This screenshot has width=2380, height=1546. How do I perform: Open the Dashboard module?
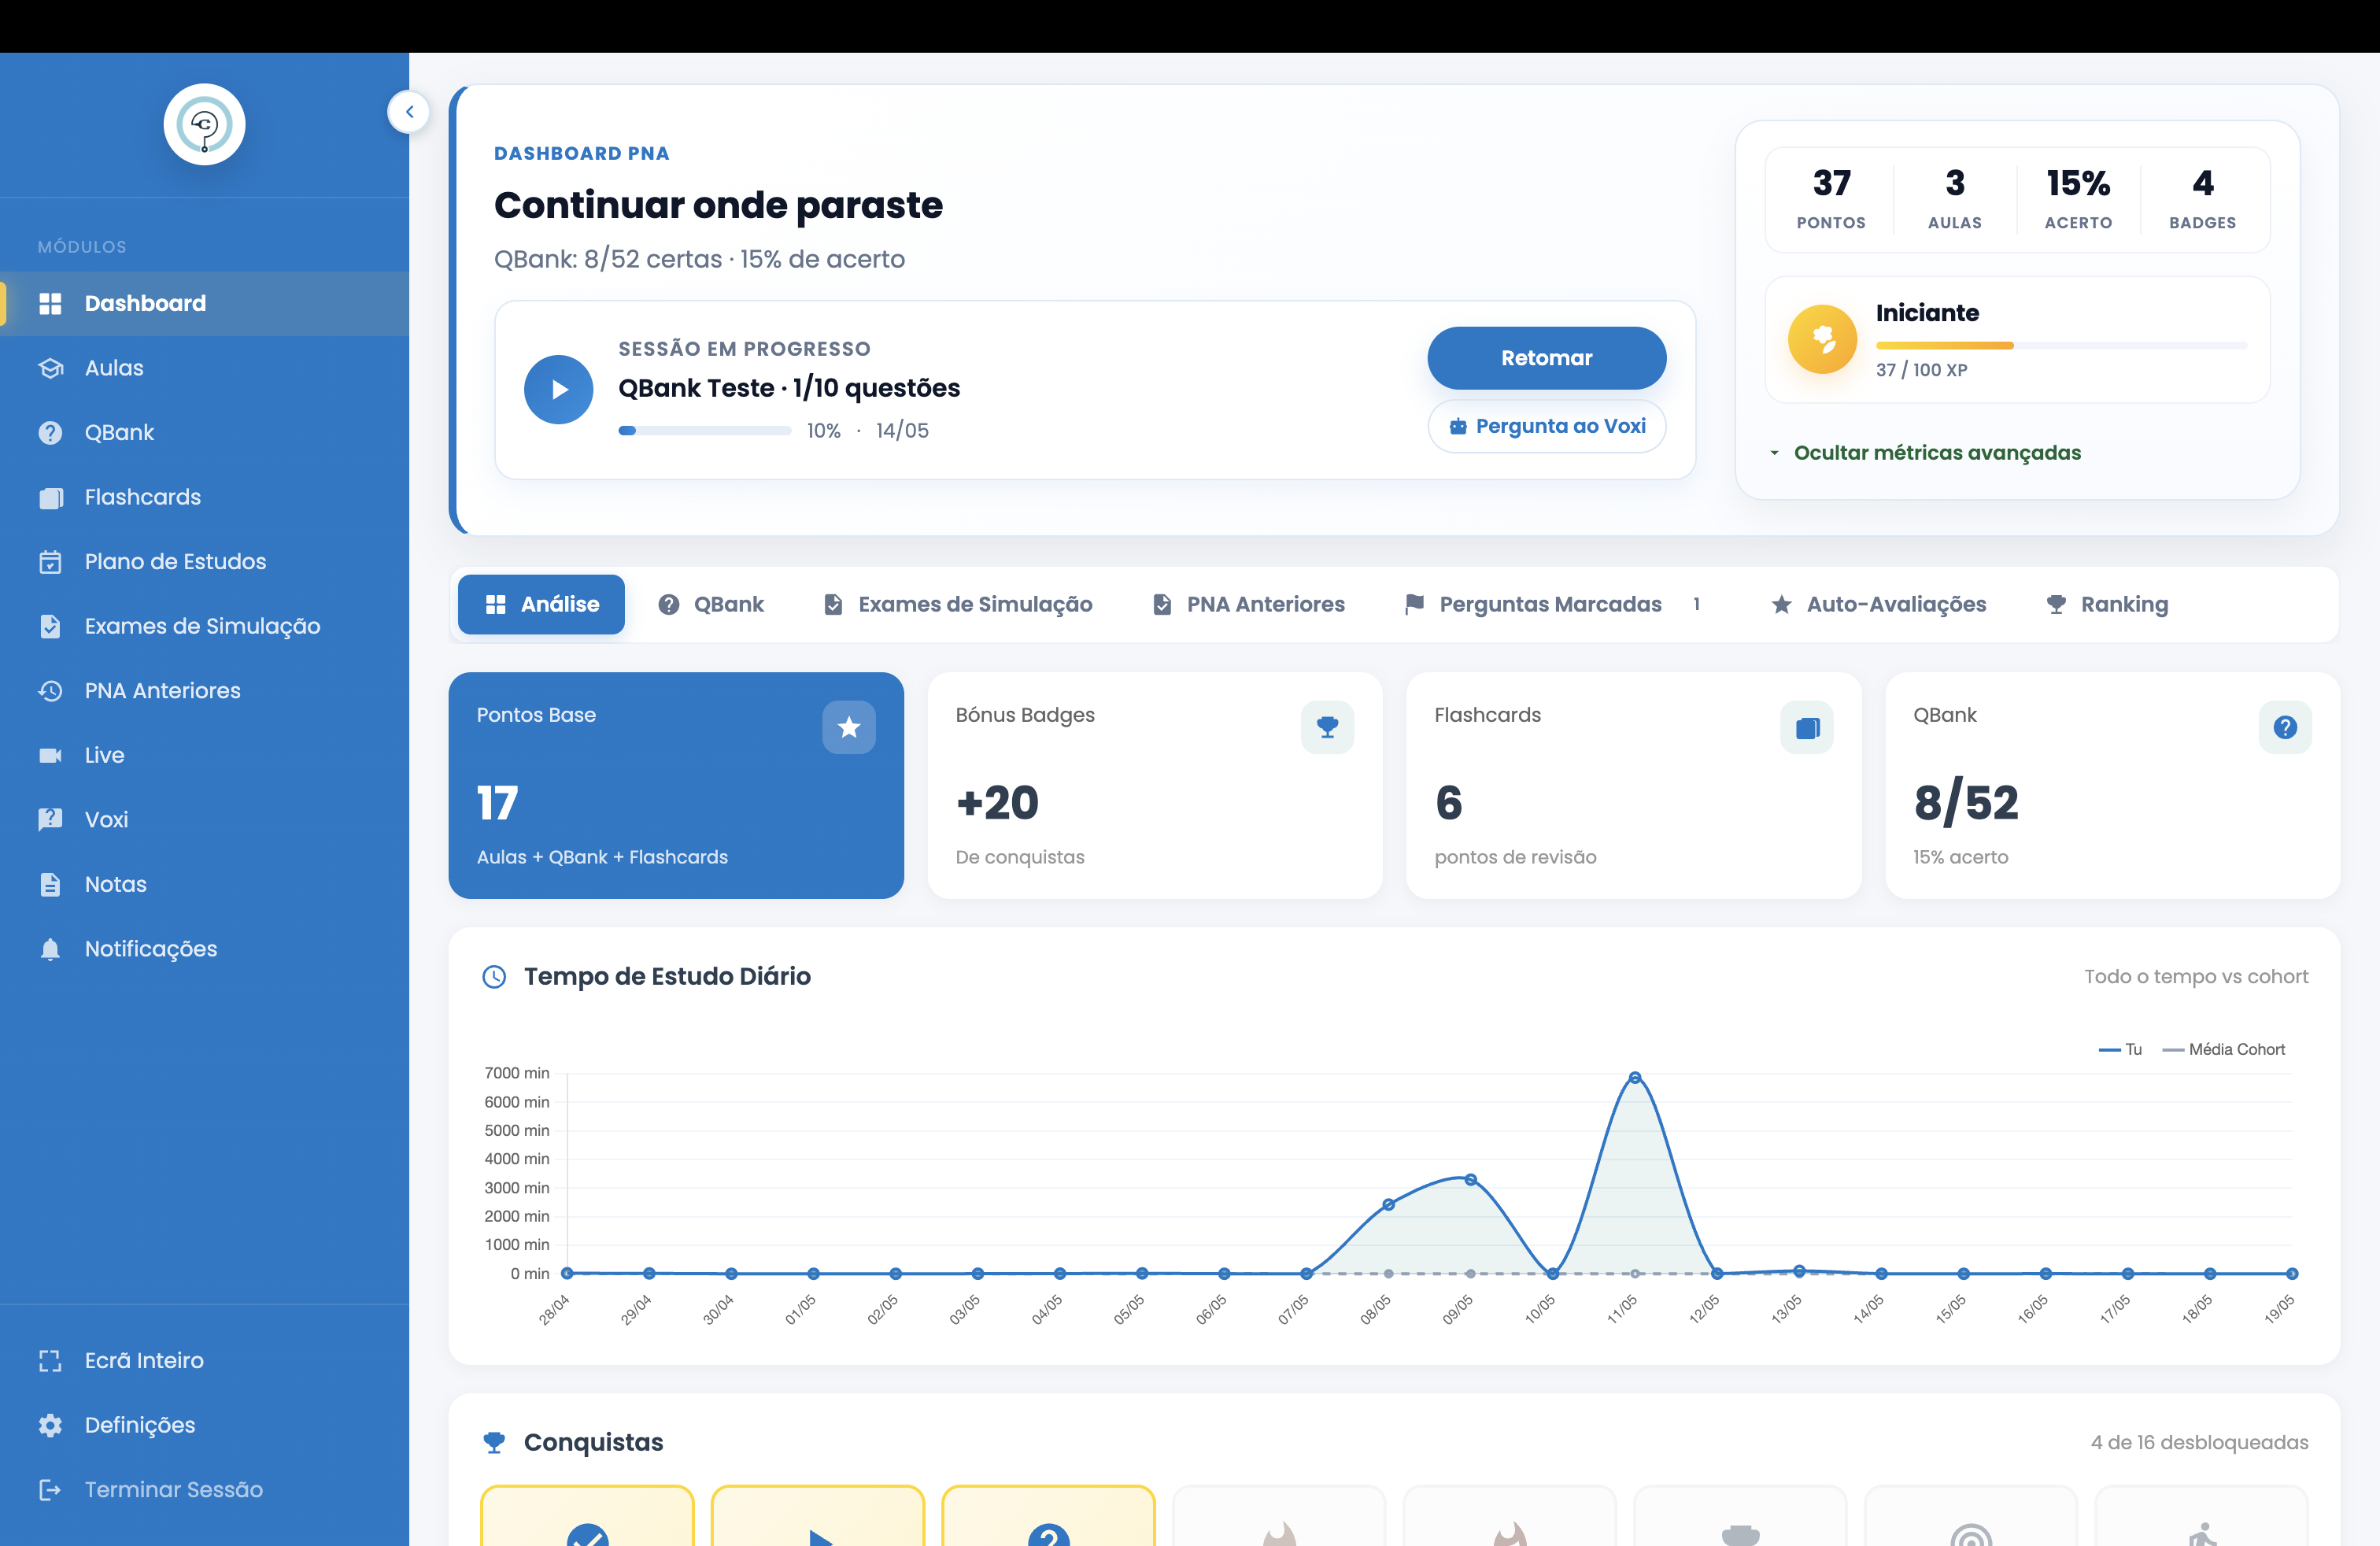204,303
